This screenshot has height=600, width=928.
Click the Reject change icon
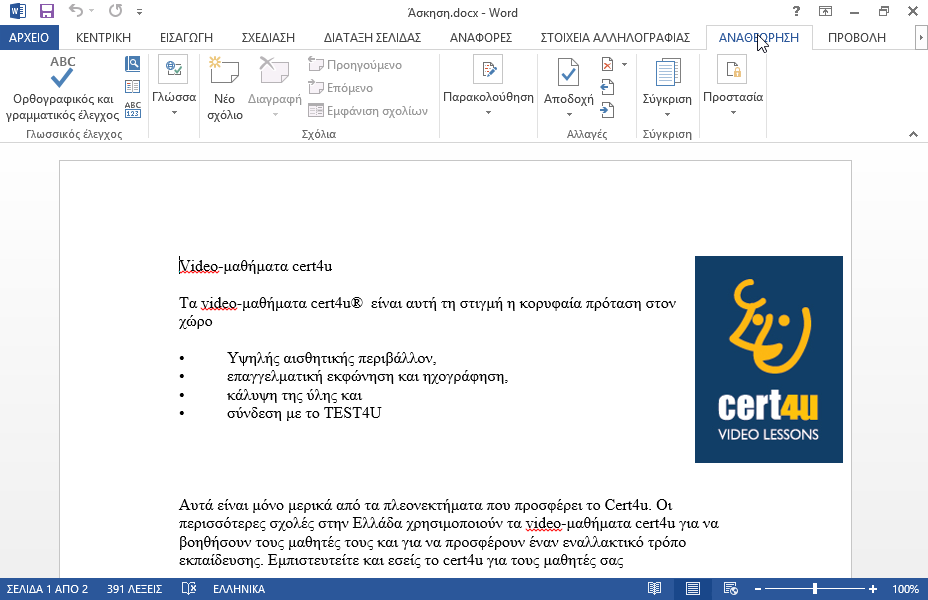(607, 64)
